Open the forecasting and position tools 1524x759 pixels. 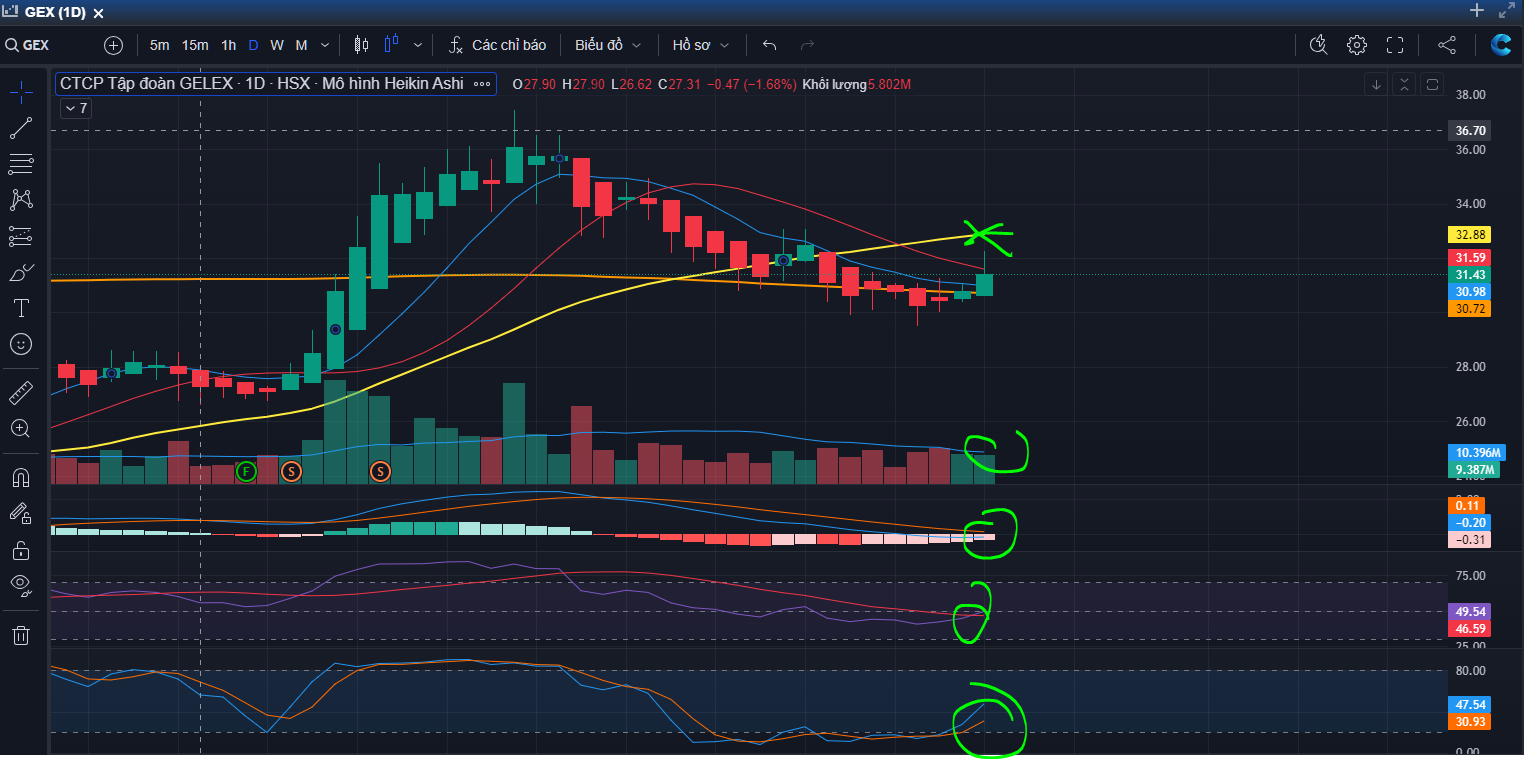coord(21,236)
